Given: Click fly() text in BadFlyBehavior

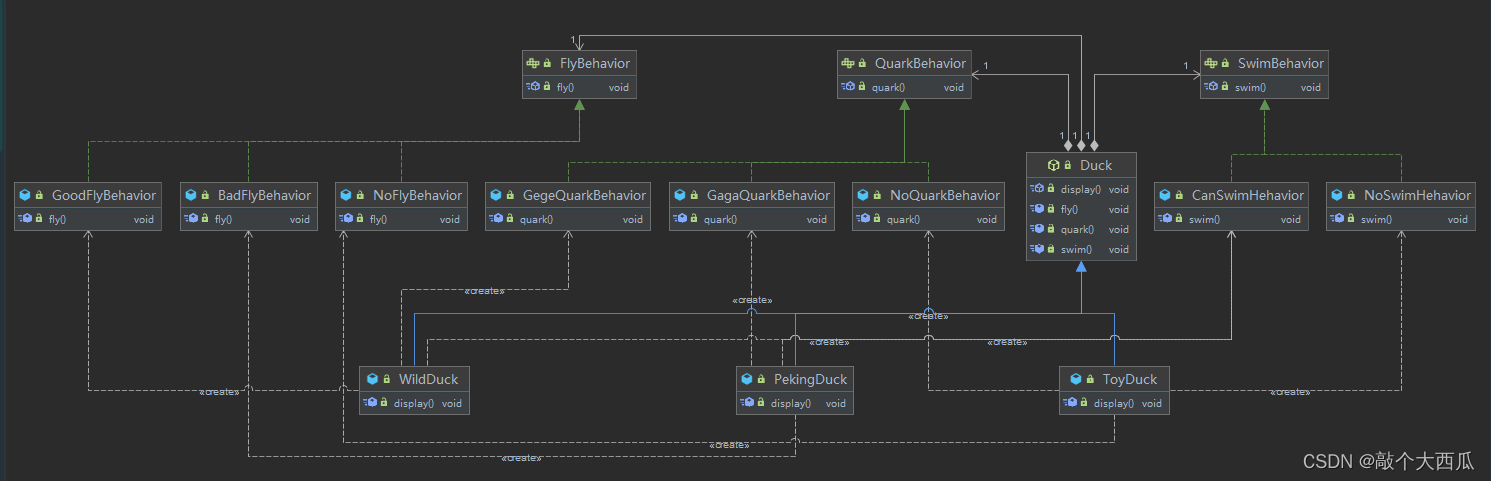Looking at the screenshot, I should 223,219.
